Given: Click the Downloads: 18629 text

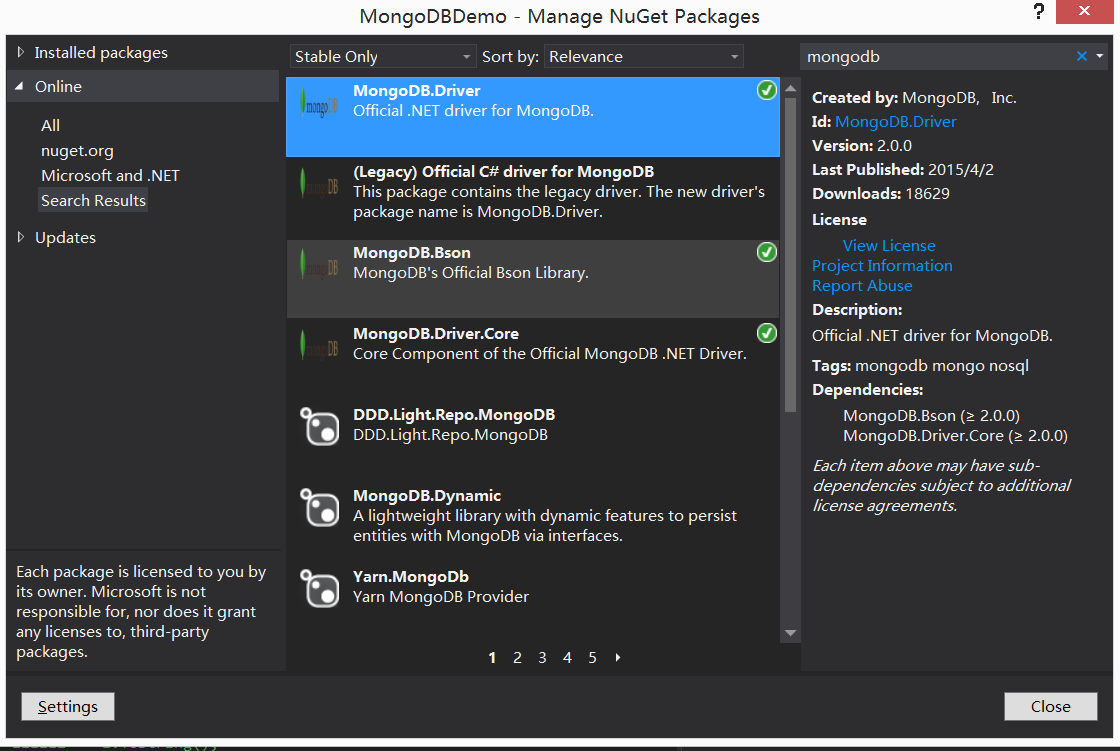Looking at the screenshot, I should [881, 194].
